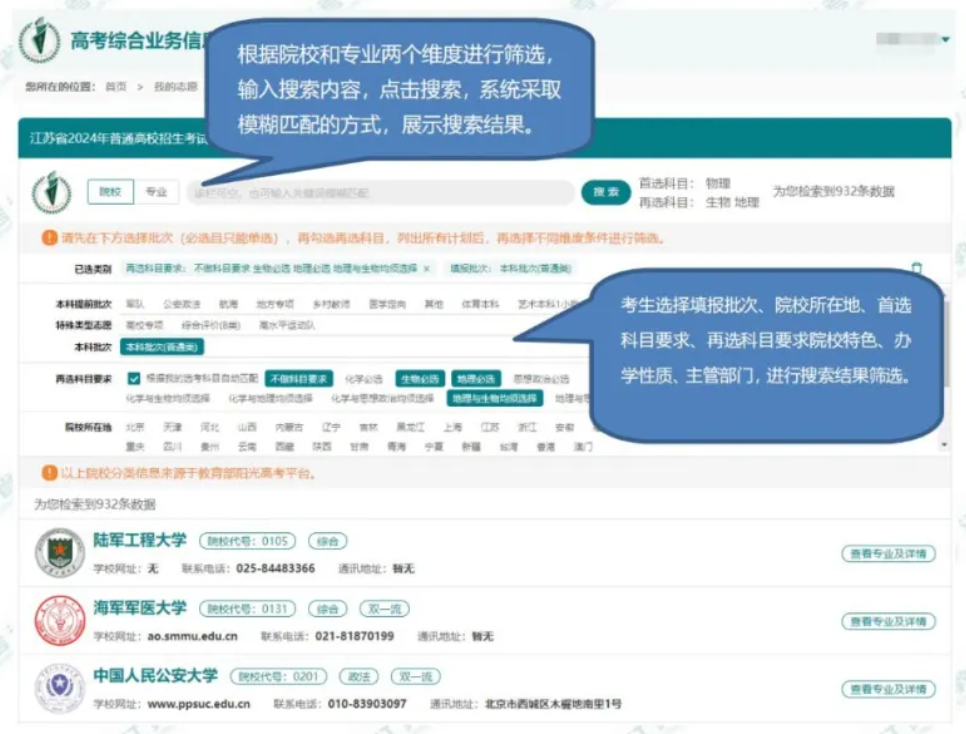
Task: Toggle the 不限科目要求 filter chip
Action: pos(299,378)
